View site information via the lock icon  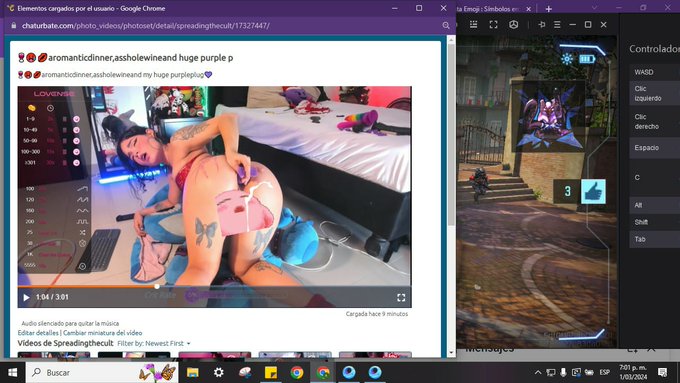(13, 26)
